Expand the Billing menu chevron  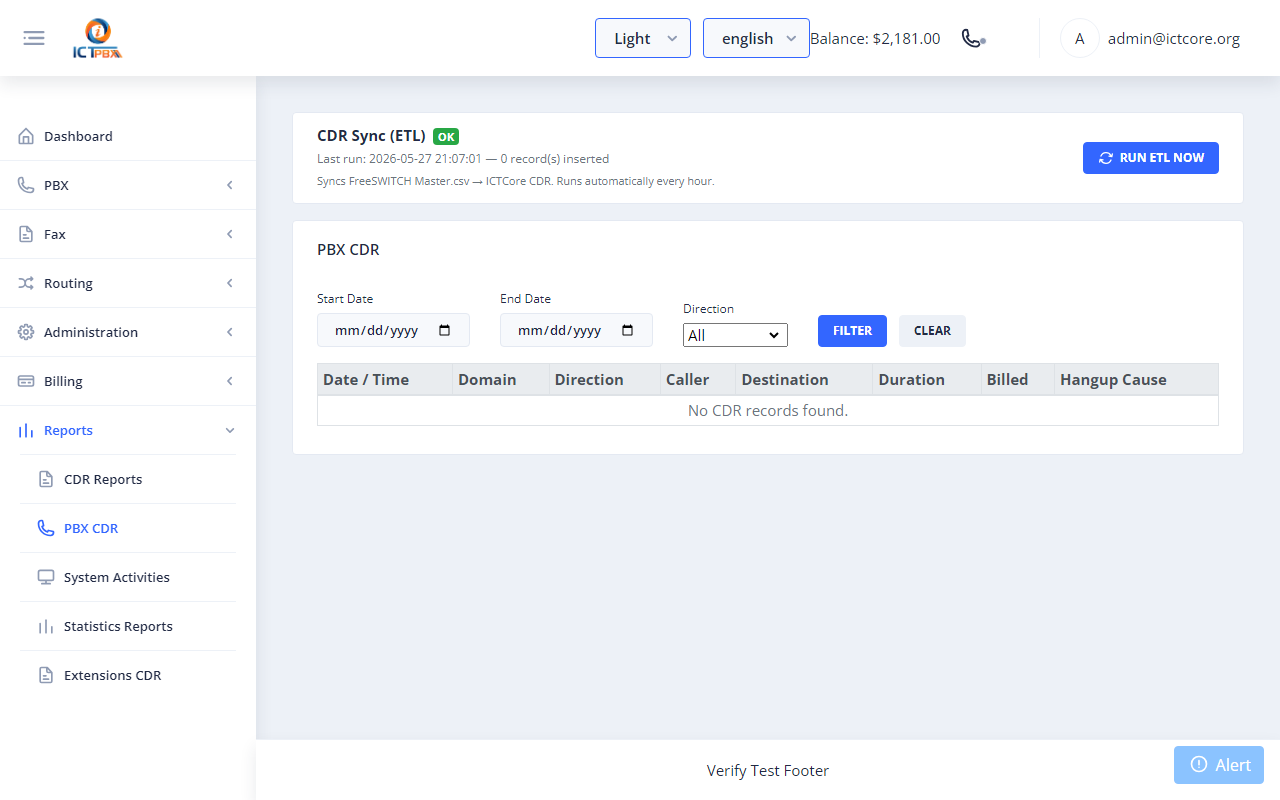[230, 381]
